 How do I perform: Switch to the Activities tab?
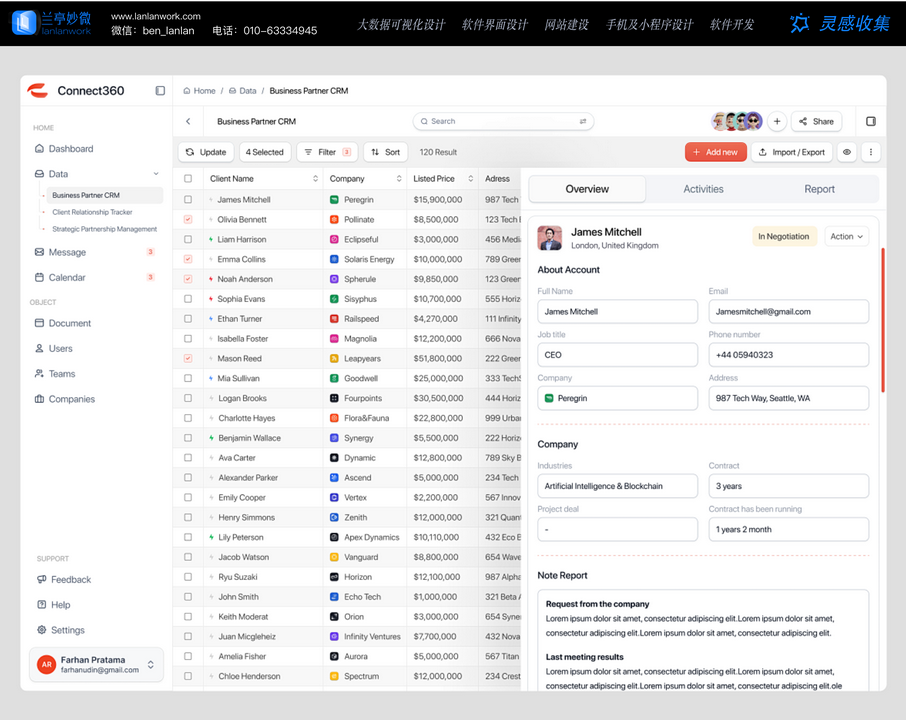pyautogui.click(x=703, y=189)
